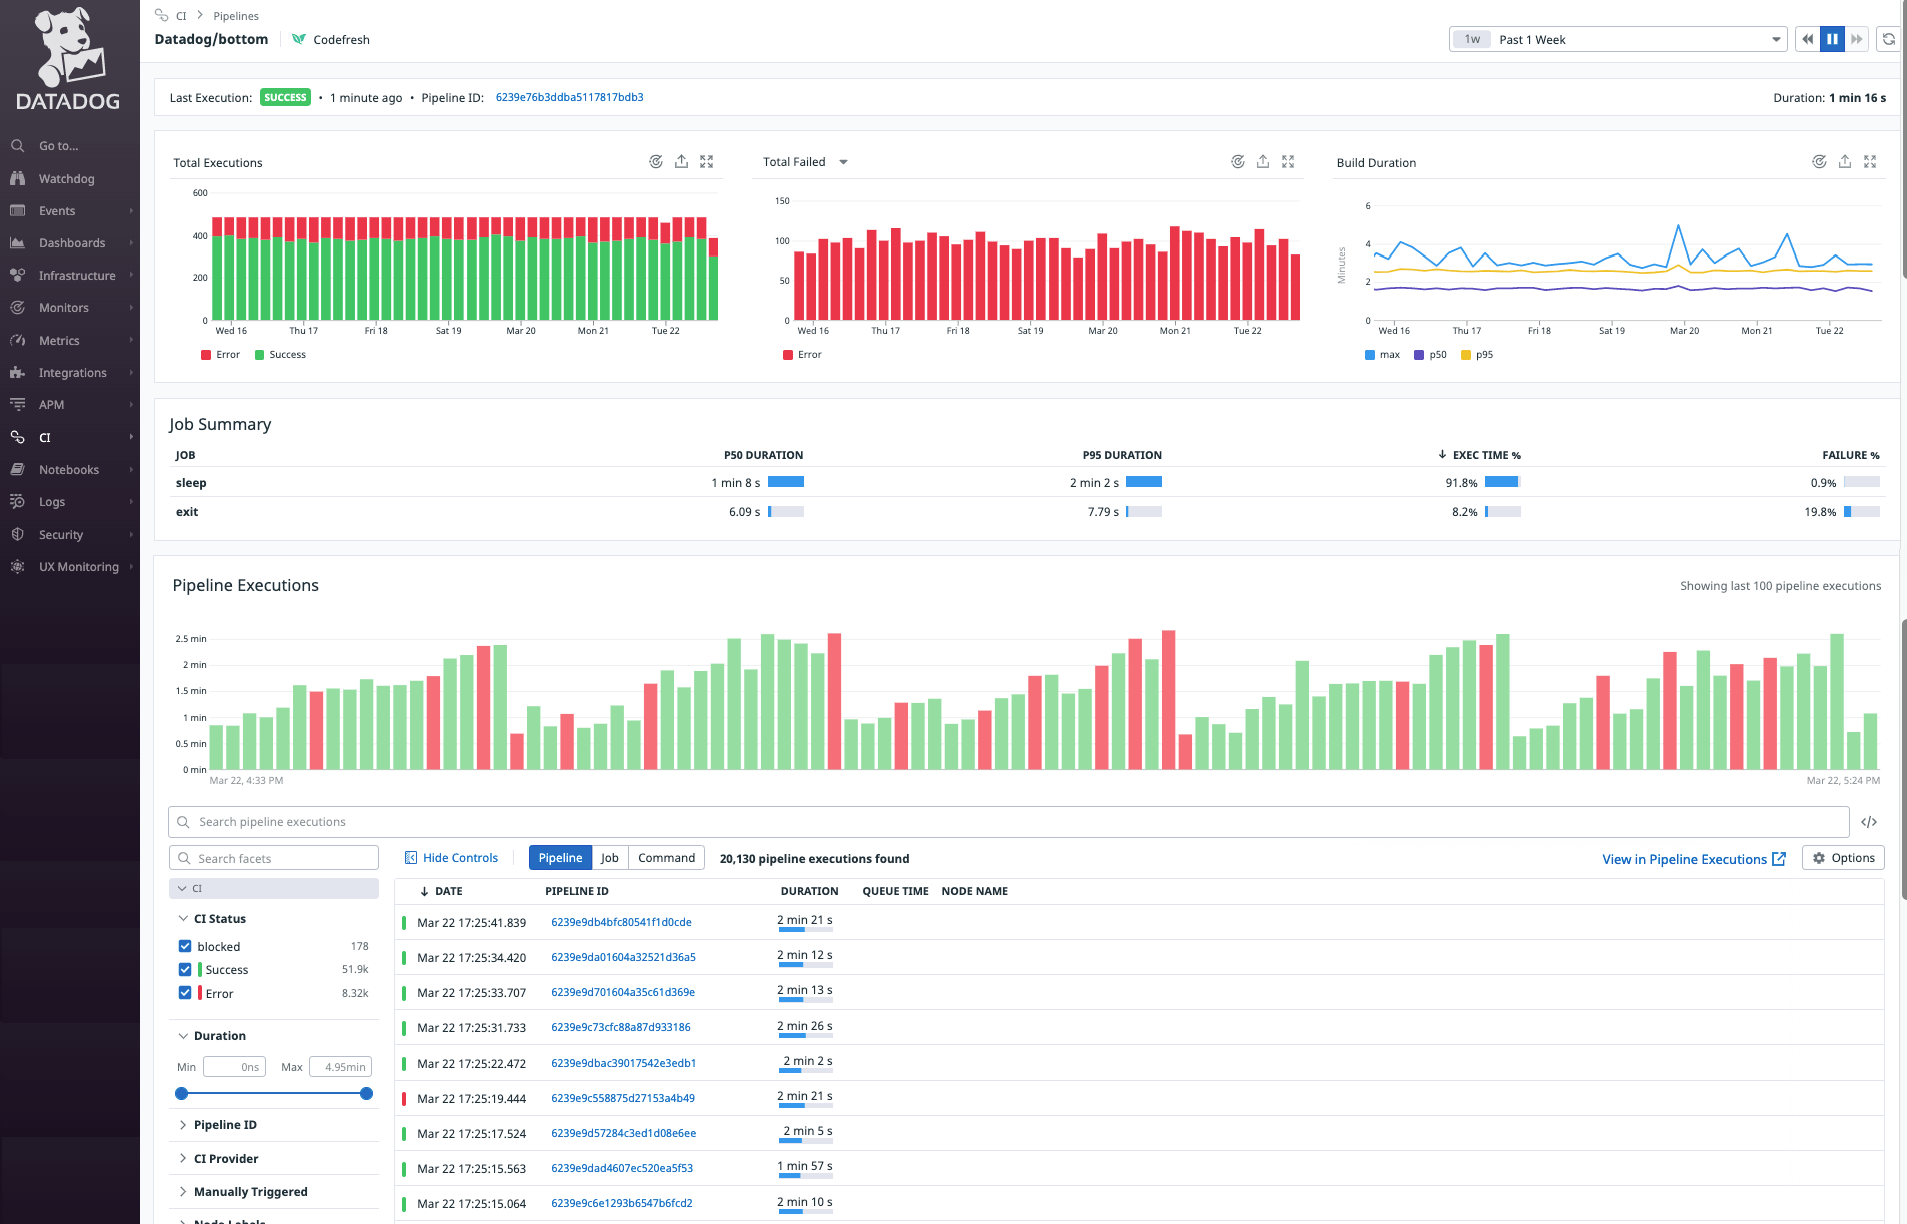This screenshot has width=1907, height=1224.
Task: Open the APM section in sidebar
Action: 50,404
